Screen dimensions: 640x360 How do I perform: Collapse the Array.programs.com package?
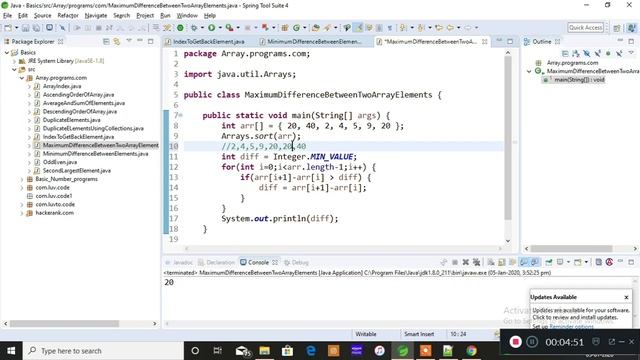pos(22,78)
